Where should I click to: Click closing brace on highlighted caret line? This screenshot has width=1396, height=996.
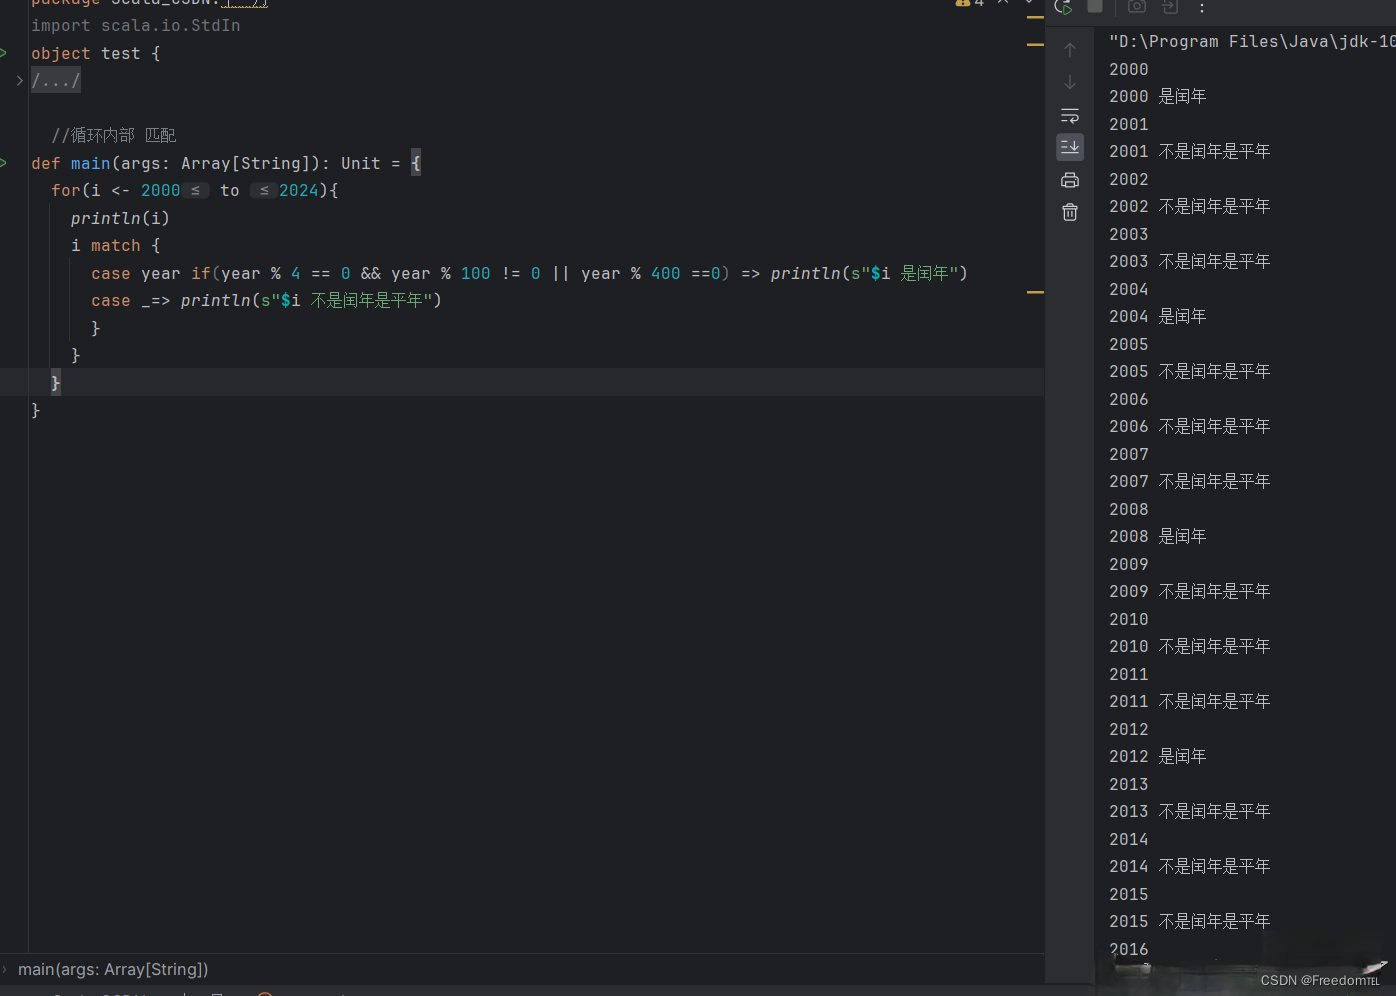[55, 382]
